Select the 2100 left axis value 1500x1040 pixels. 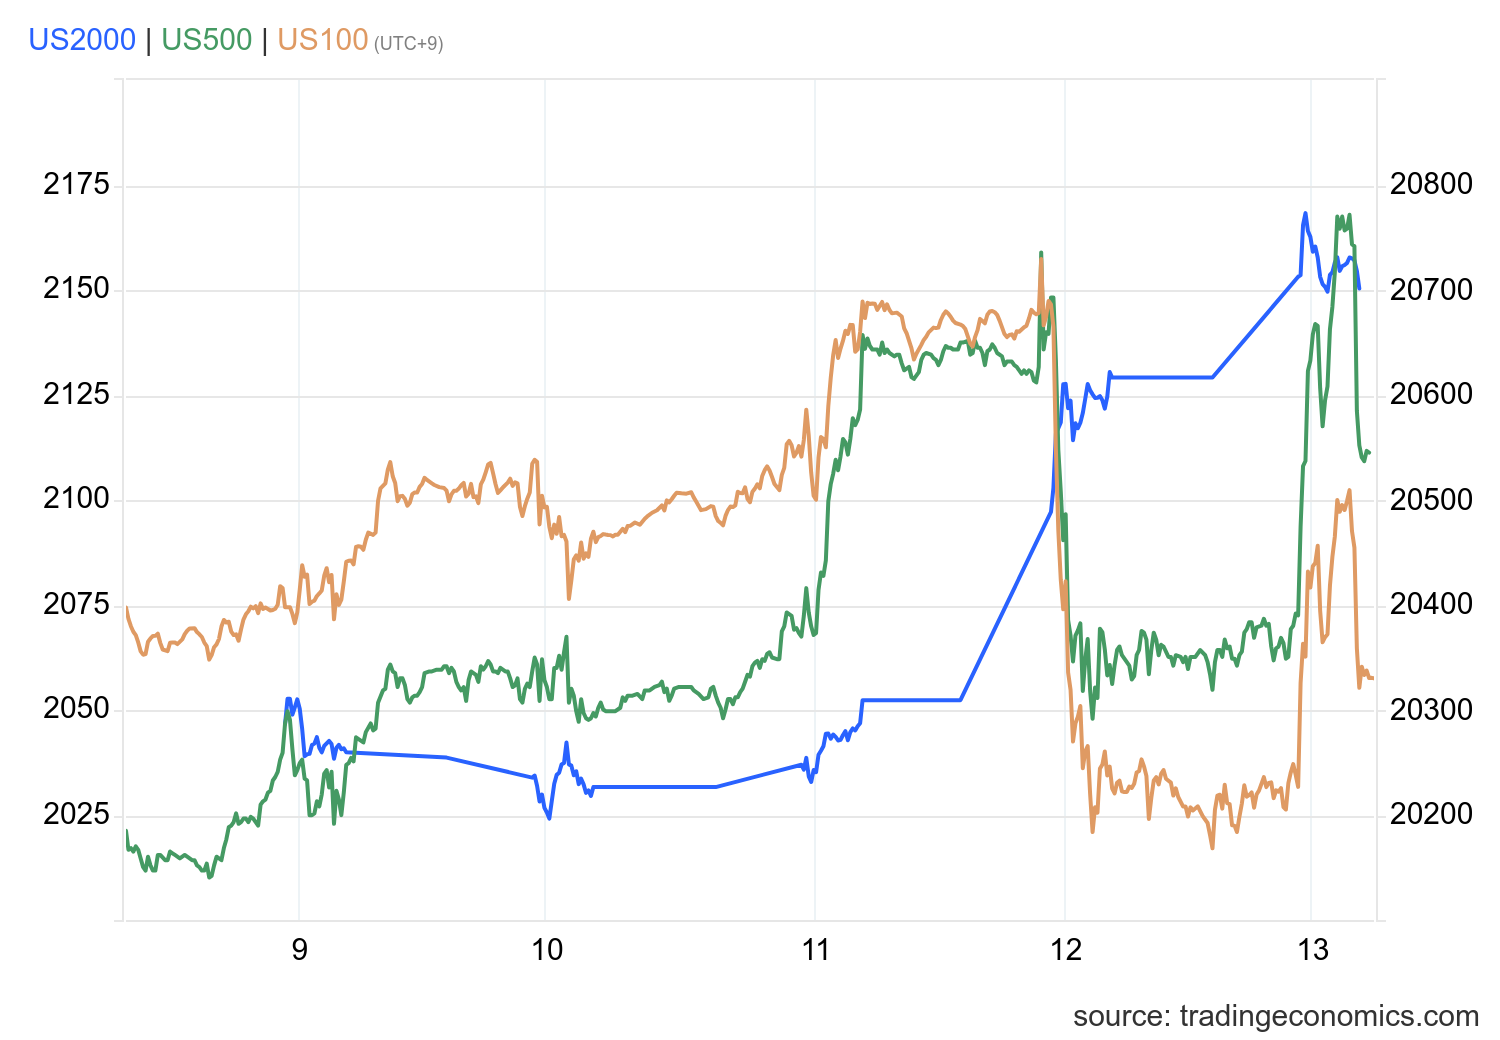tap(76, 499)
